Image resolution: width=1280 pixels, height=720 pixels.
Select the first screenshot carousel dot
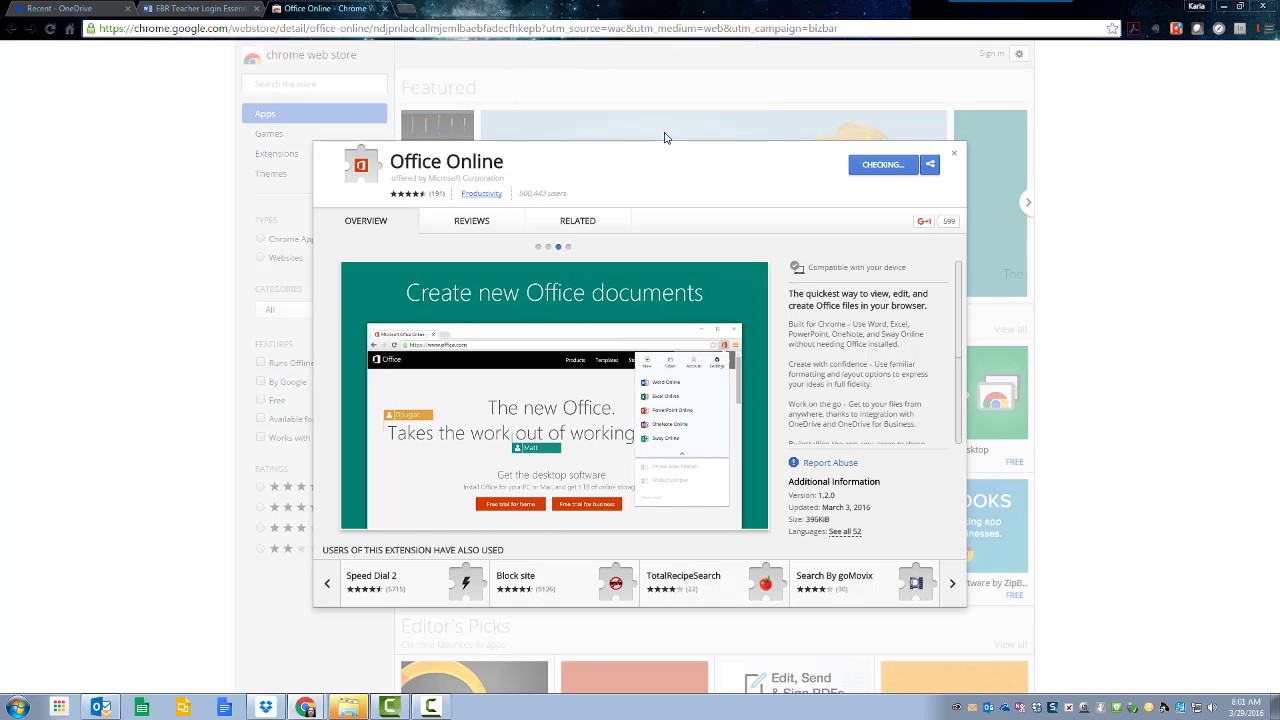pyautogui.click(x=538, y=247)
